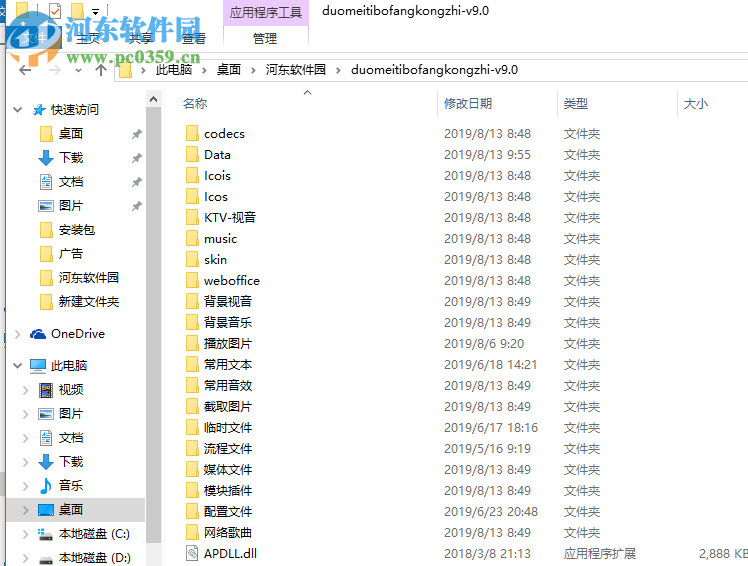
Task: Select the music folder icon
Action: (192, 238)
